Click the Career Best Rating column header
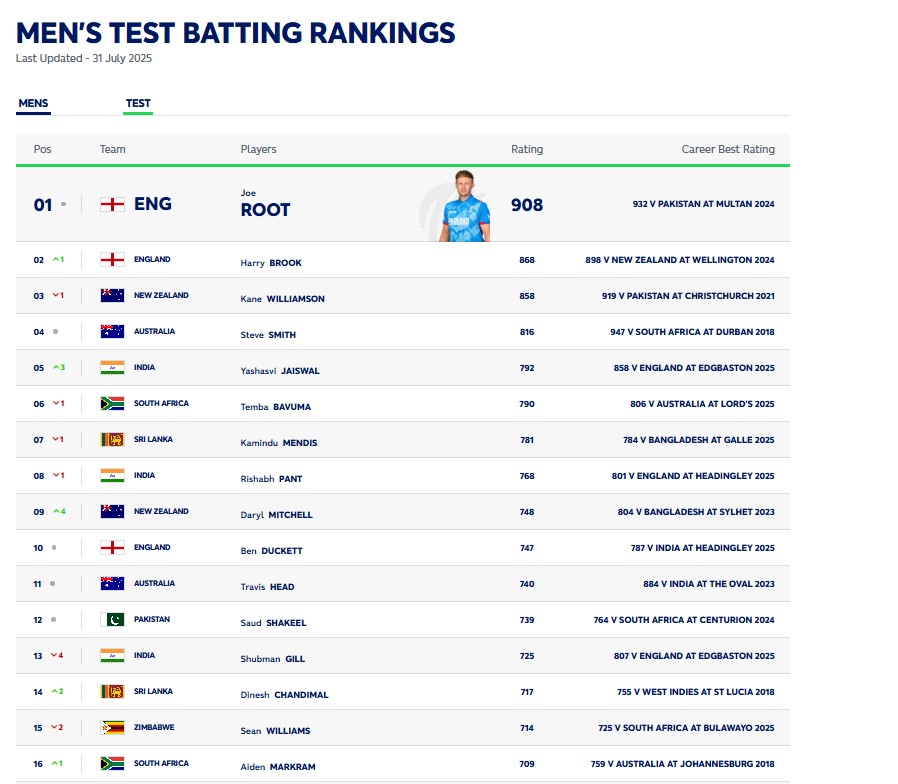Viewport: 898px width, 784px height. click(x=728, y=149)
